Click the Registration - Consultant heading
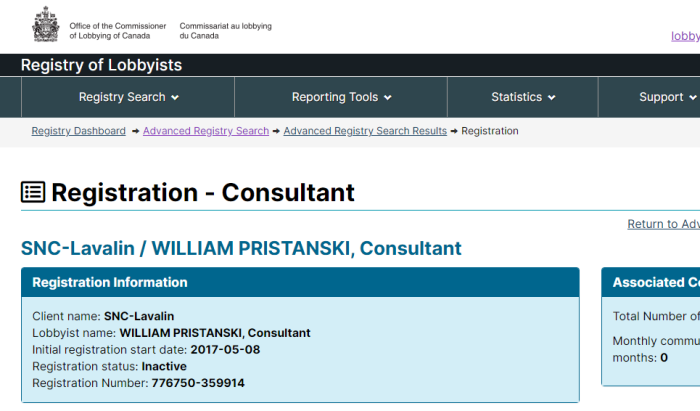The image size is (700, 411). coord(203,192)
